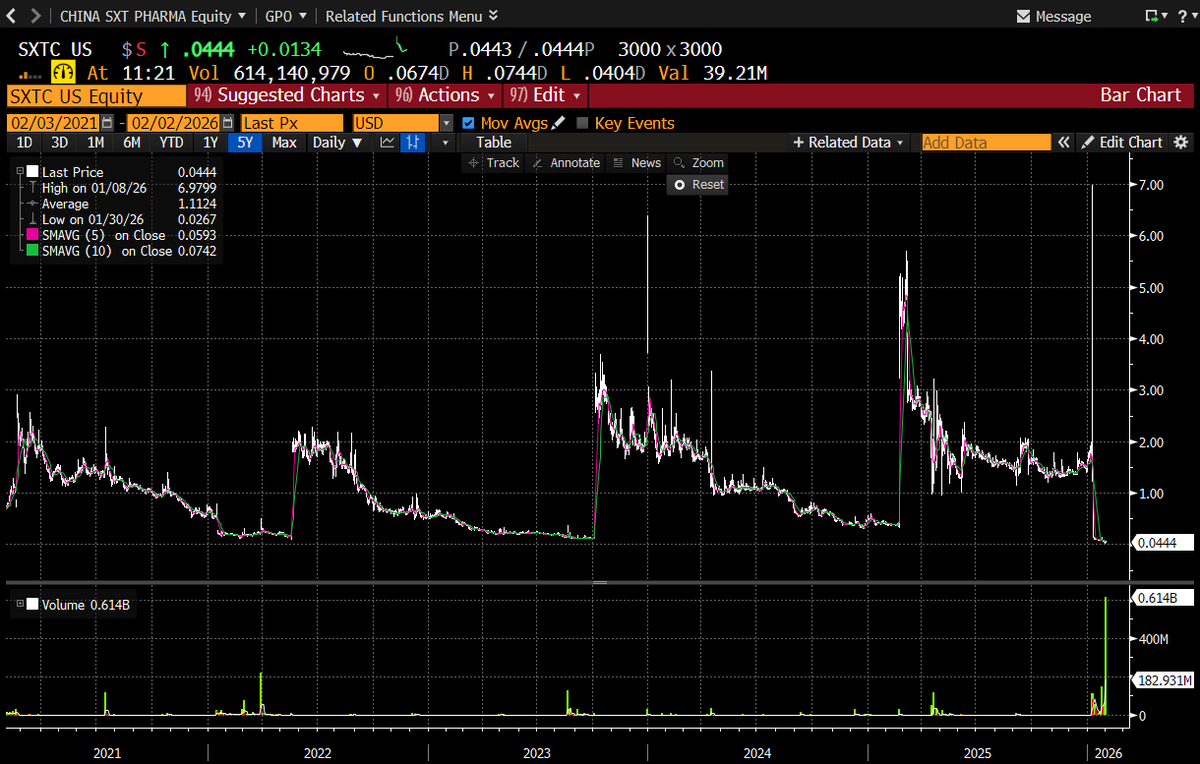Reset the chart zoom
Screen dimensions: 1200x764
tap(699, 184)
